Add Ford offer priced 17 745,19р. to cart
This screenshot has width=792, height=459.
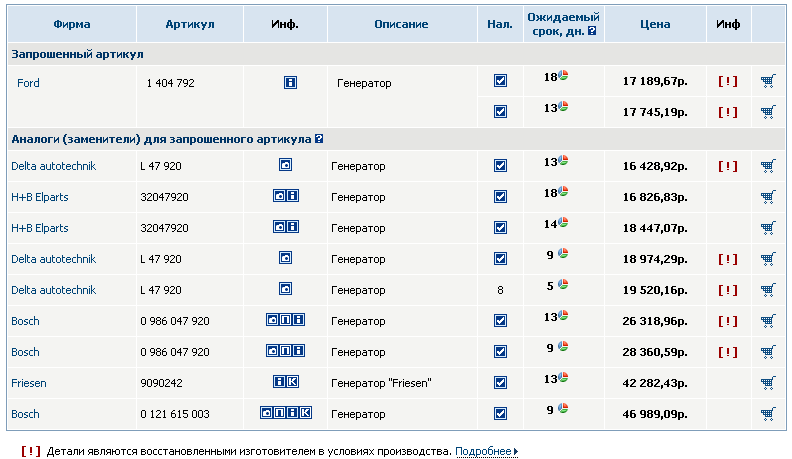tap(768, 112)
